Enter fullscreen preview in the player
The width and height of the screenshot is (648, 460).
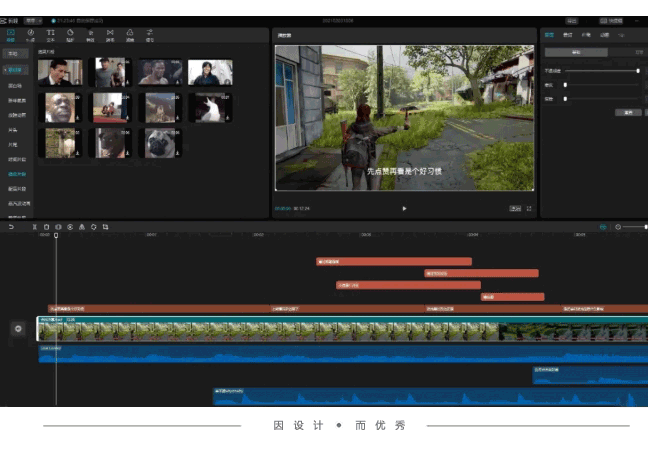click(x=529, y=208)
